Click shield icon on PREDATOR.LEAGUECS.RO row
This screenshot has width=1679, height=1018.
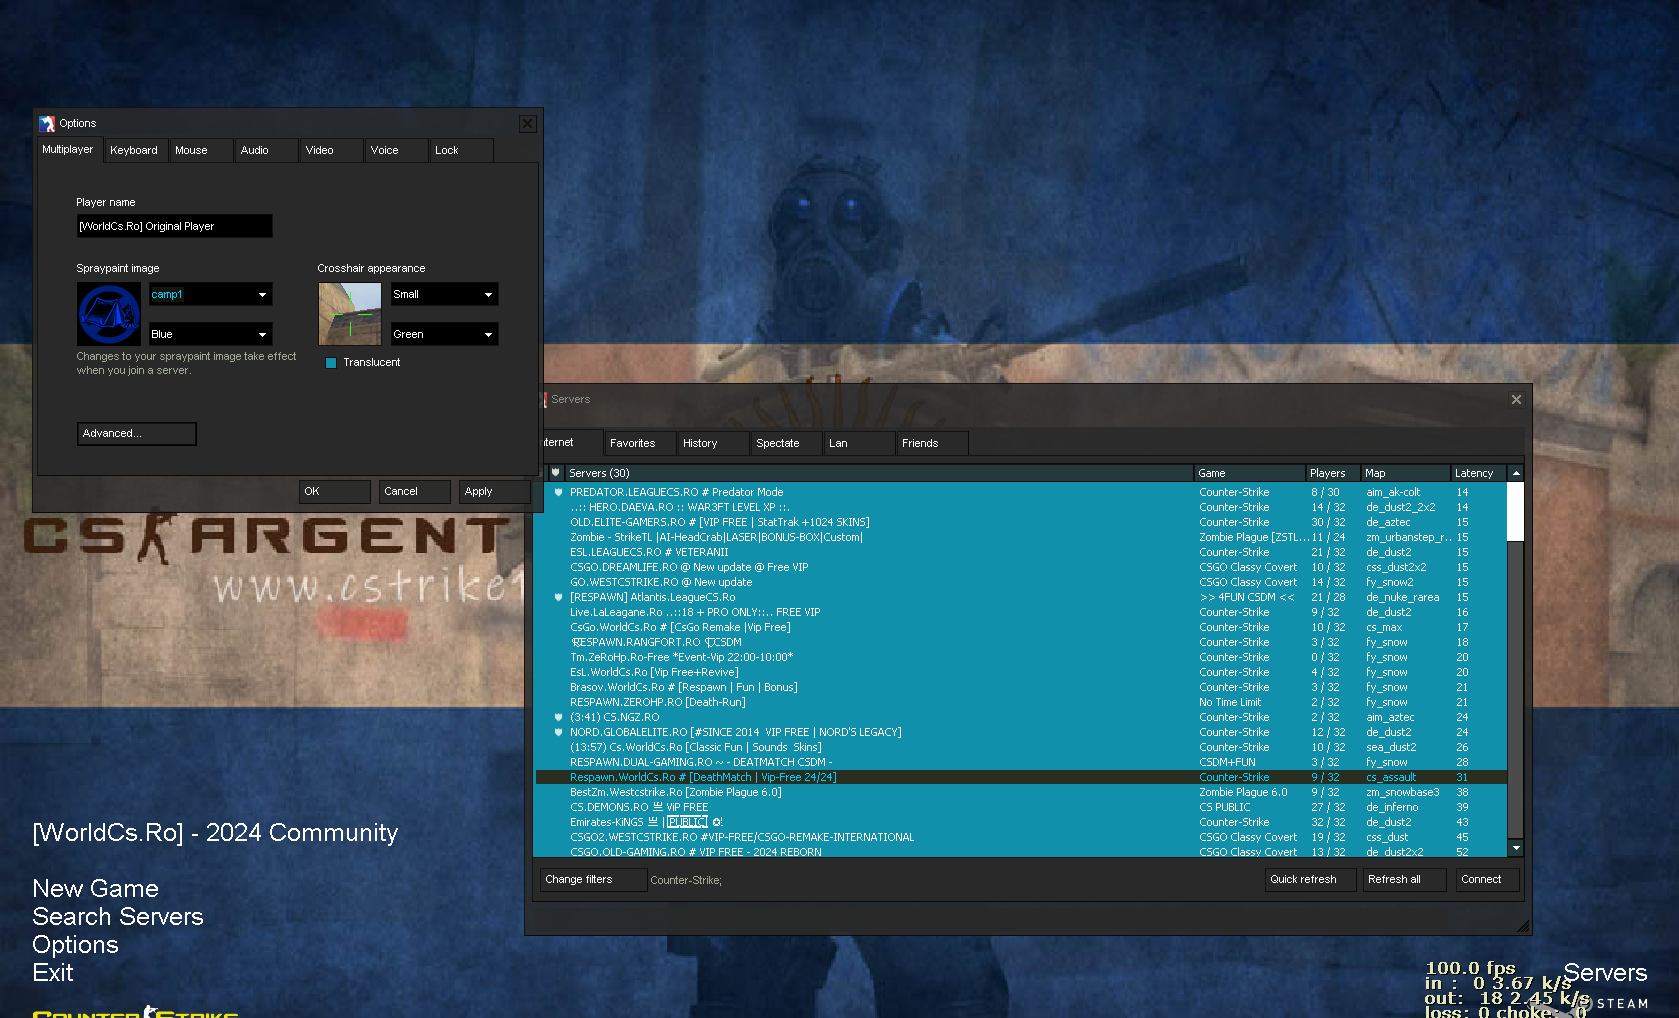[558, 492]
